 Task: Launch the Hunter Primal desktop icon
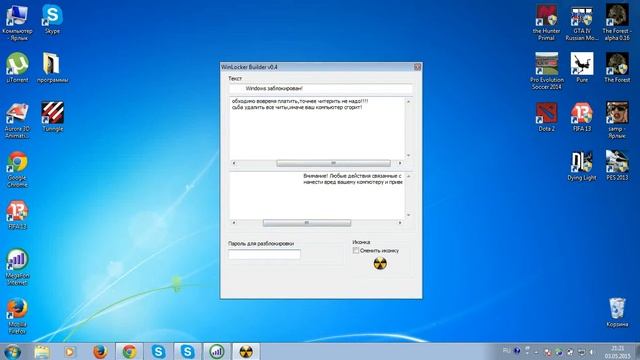(547, 22)
